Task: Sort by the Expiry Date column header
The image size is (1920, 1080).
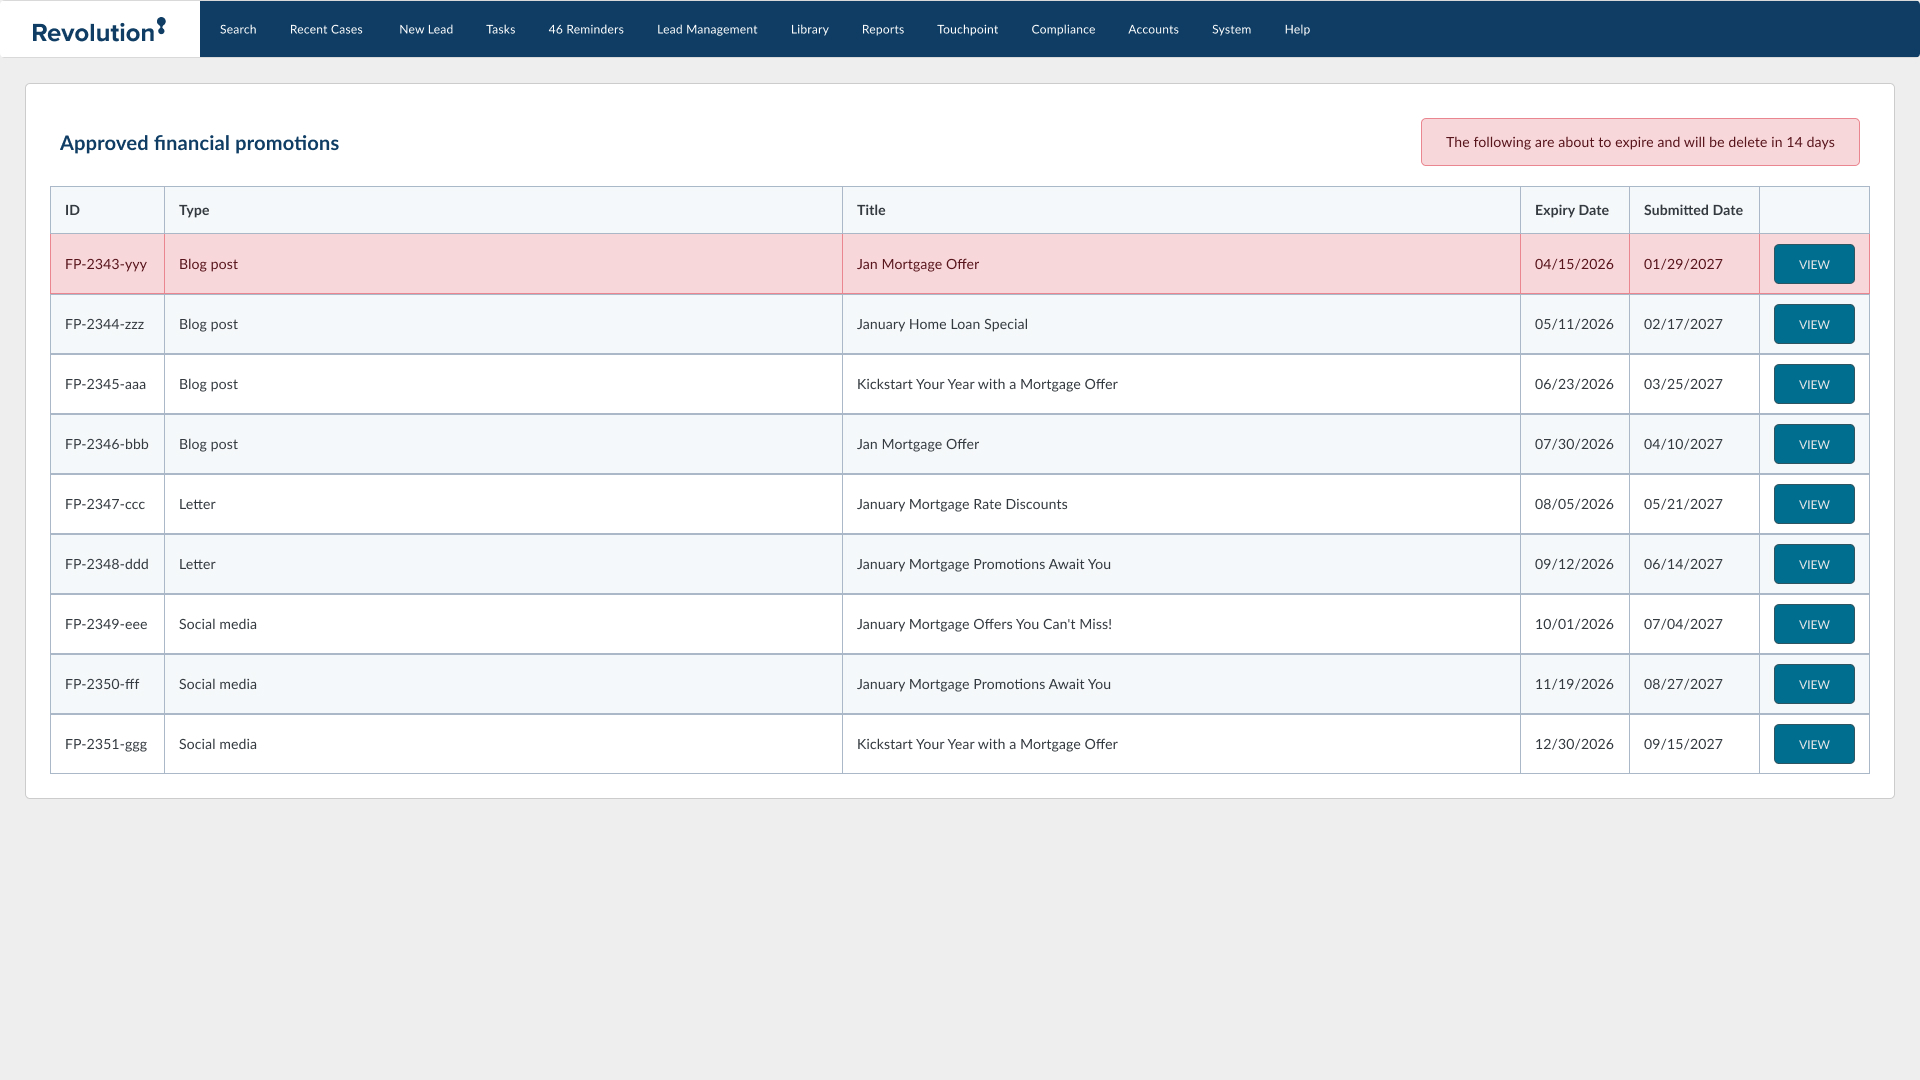Action: point(1572,210)
